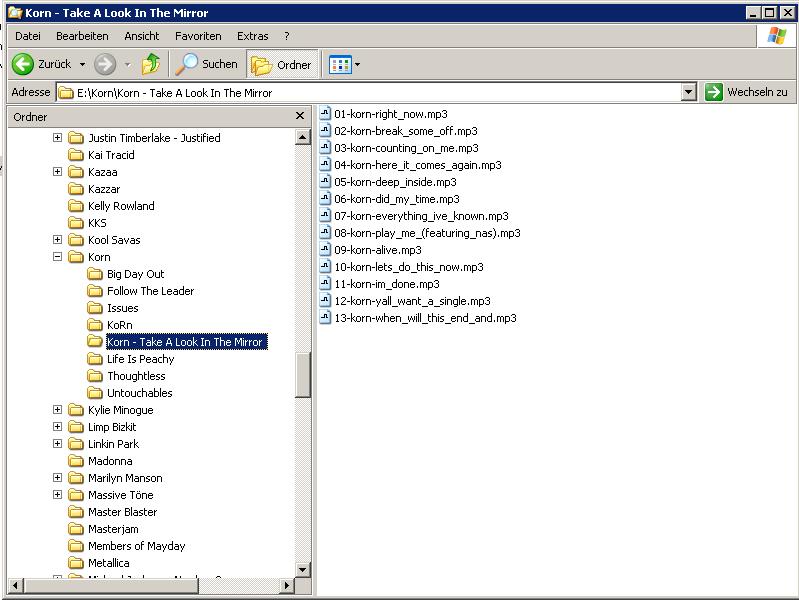The image size is (799, 600).
Task: Click the 04-korn-here_it_comes_again.mp3 file icon
Action: (x=325, y=164)
